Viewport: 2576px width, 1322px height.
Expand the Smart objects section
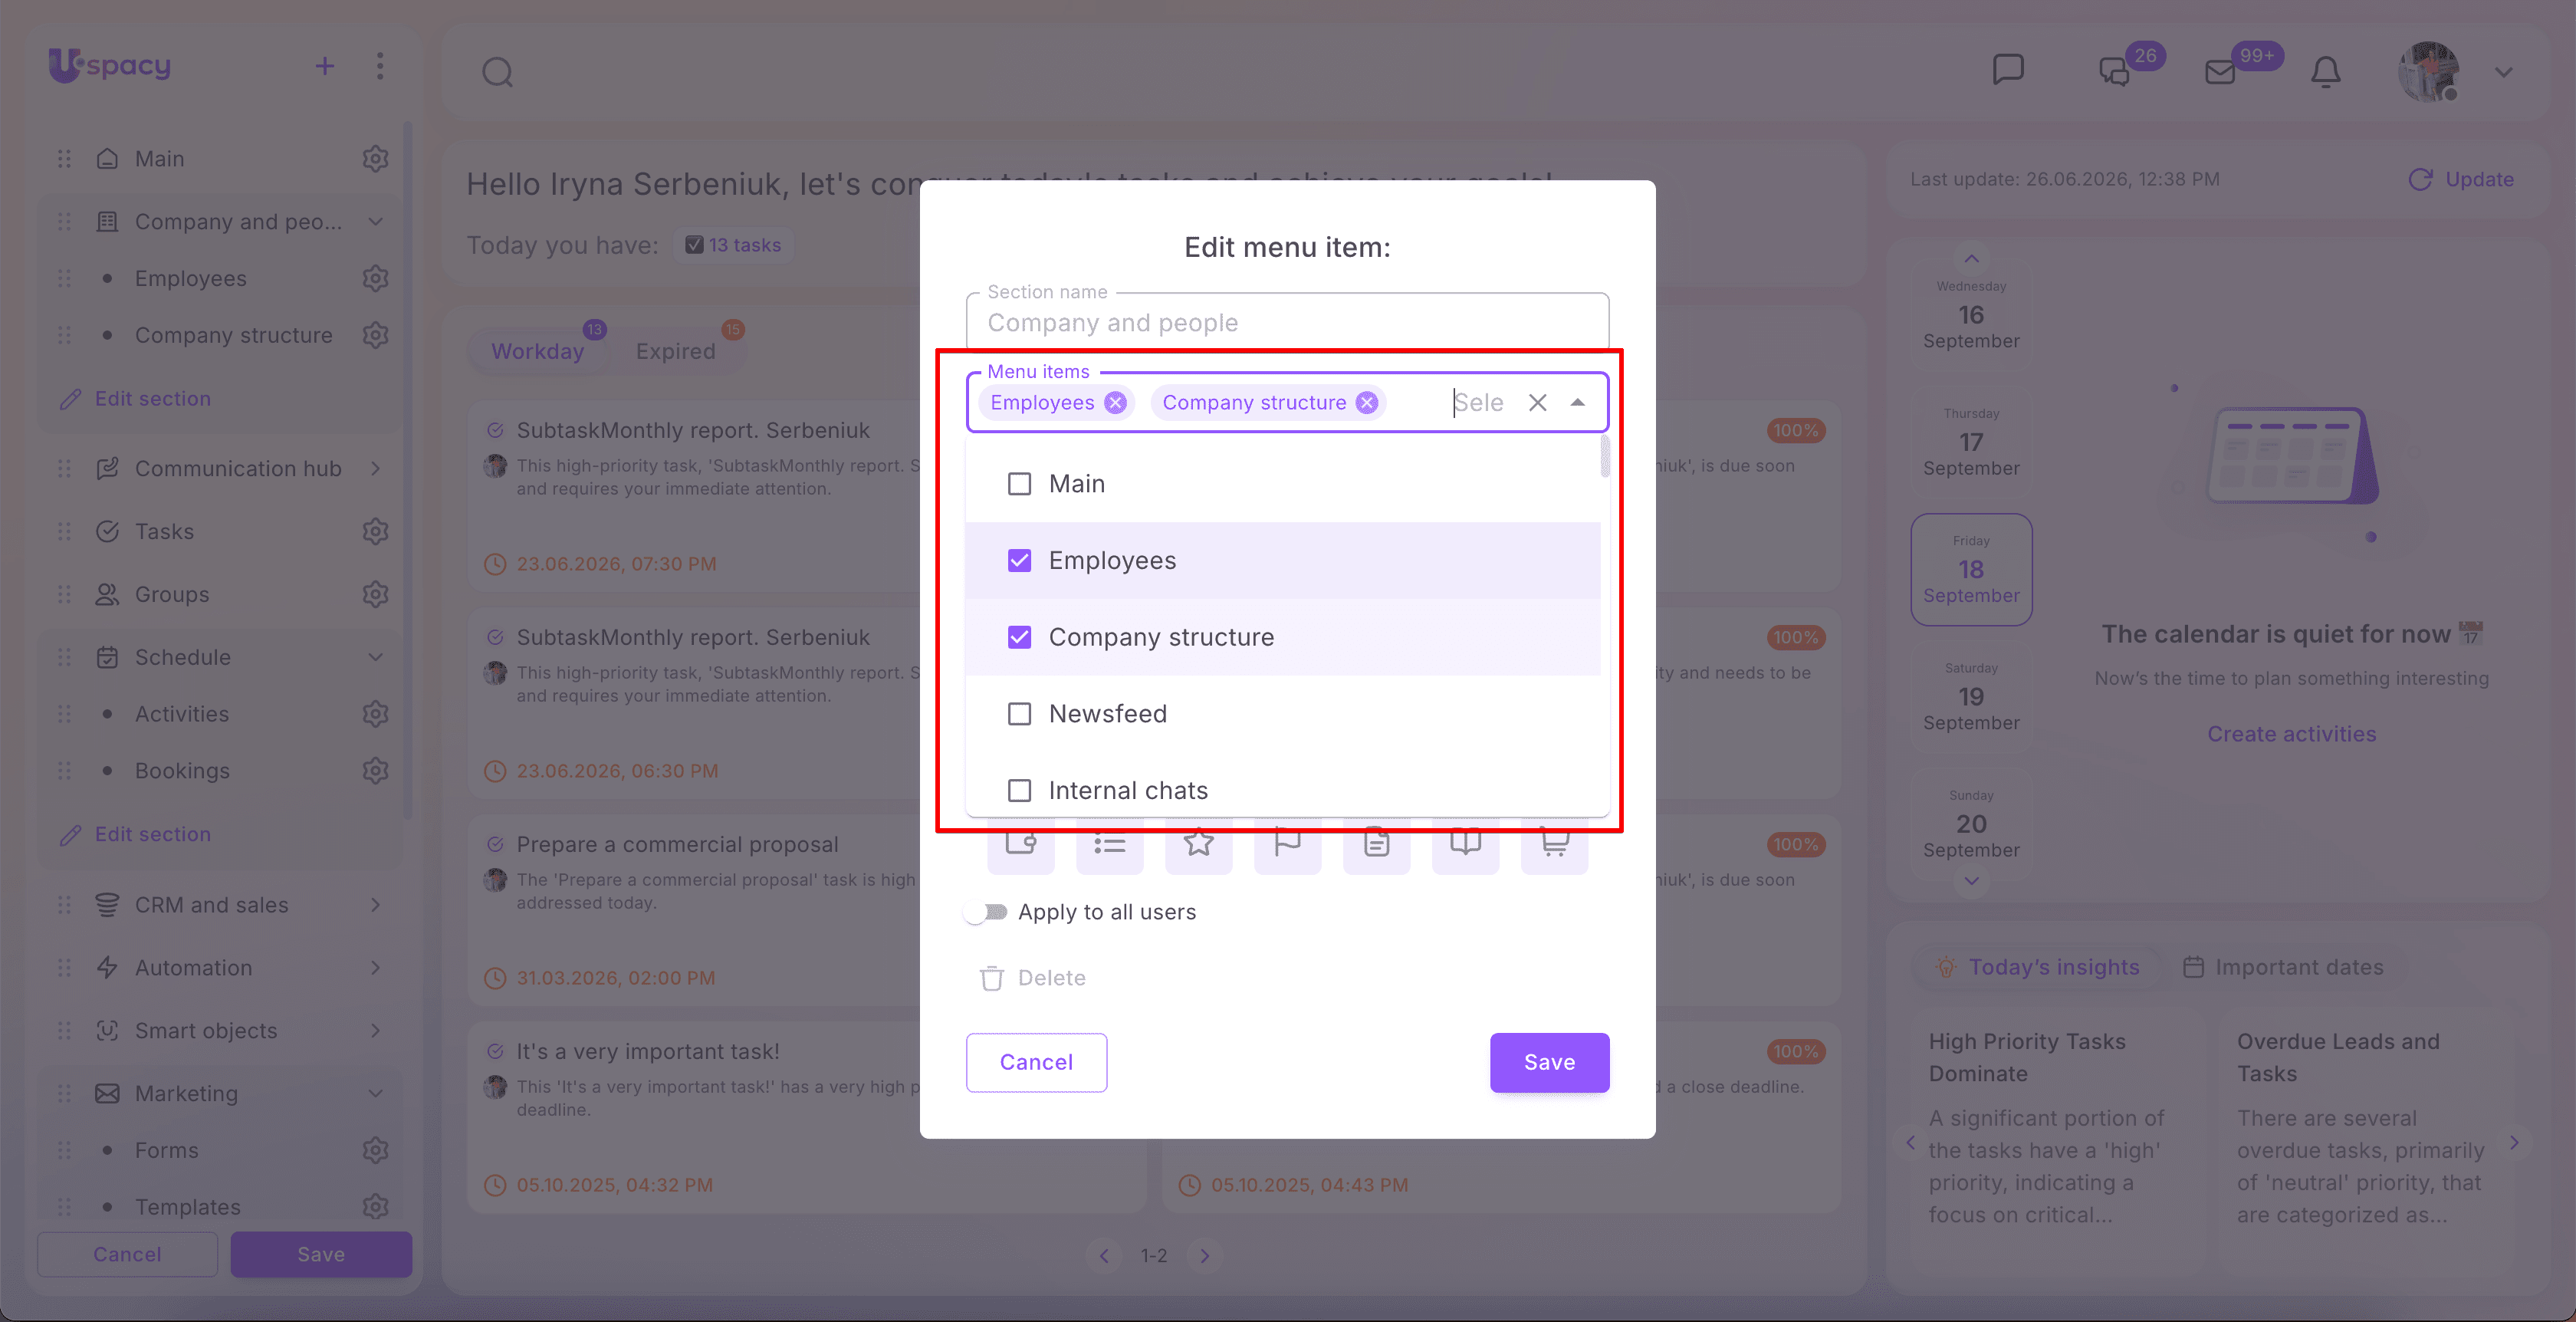pos(375,1031)
